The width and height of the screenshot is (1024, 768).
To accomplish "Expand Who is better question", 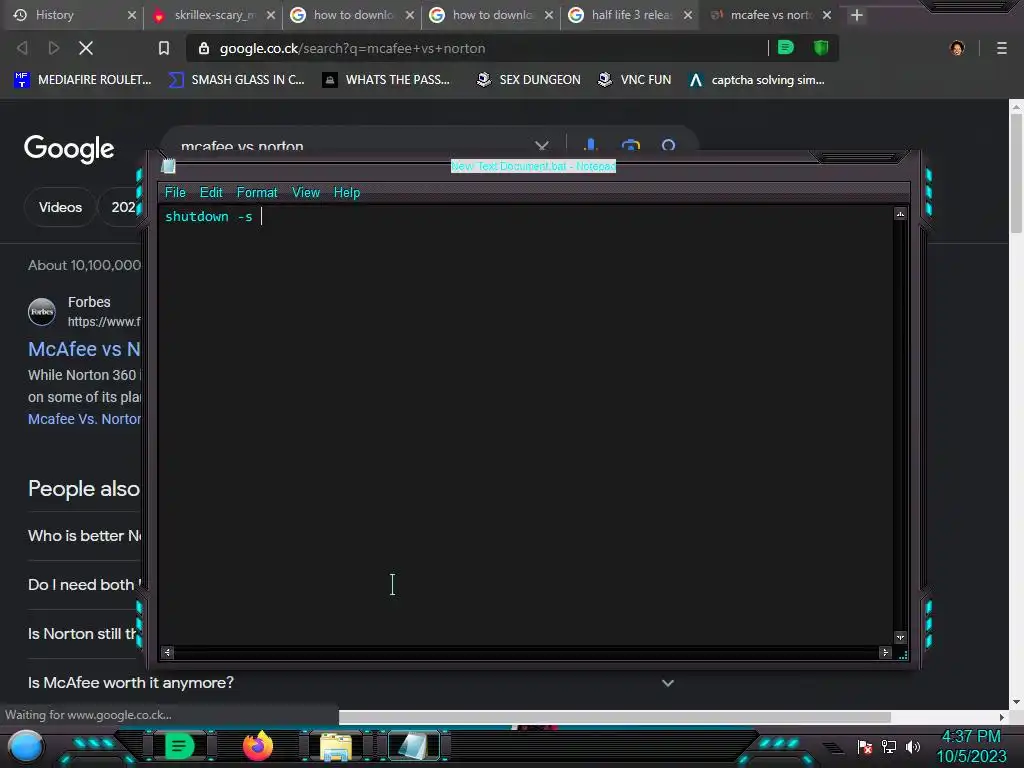I will 84,536.
